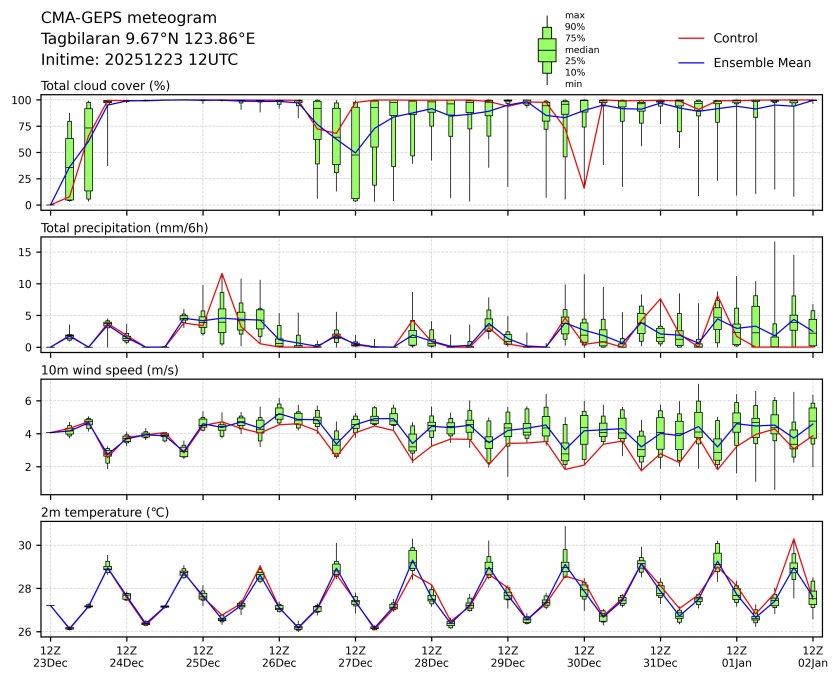Click the 12Z 23Dec time axis label
The width and height of the screenshot is (839, 680).
(50, 656)
